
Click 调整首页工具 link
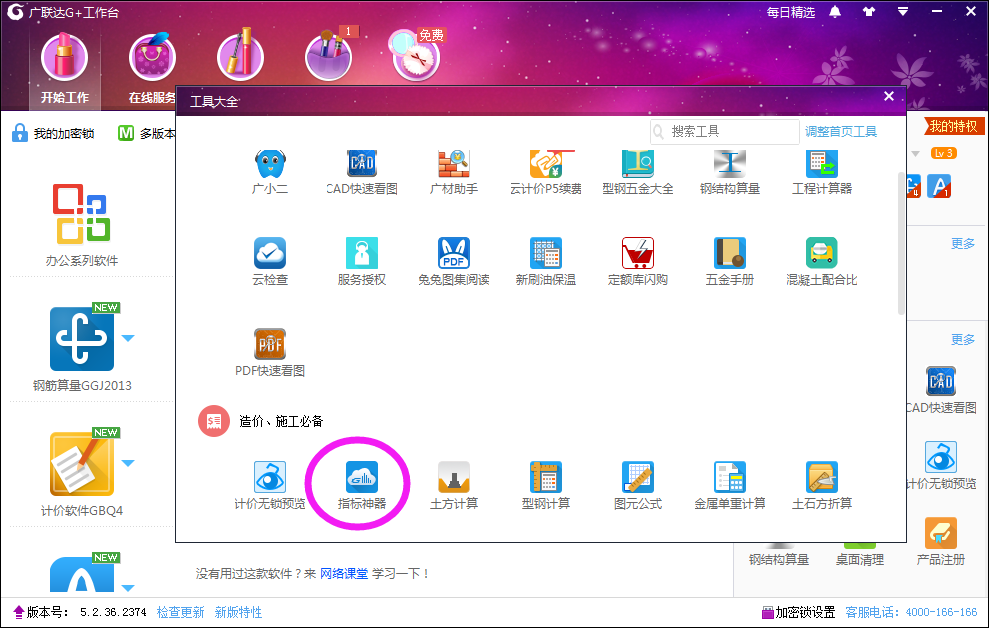point(841,132)
